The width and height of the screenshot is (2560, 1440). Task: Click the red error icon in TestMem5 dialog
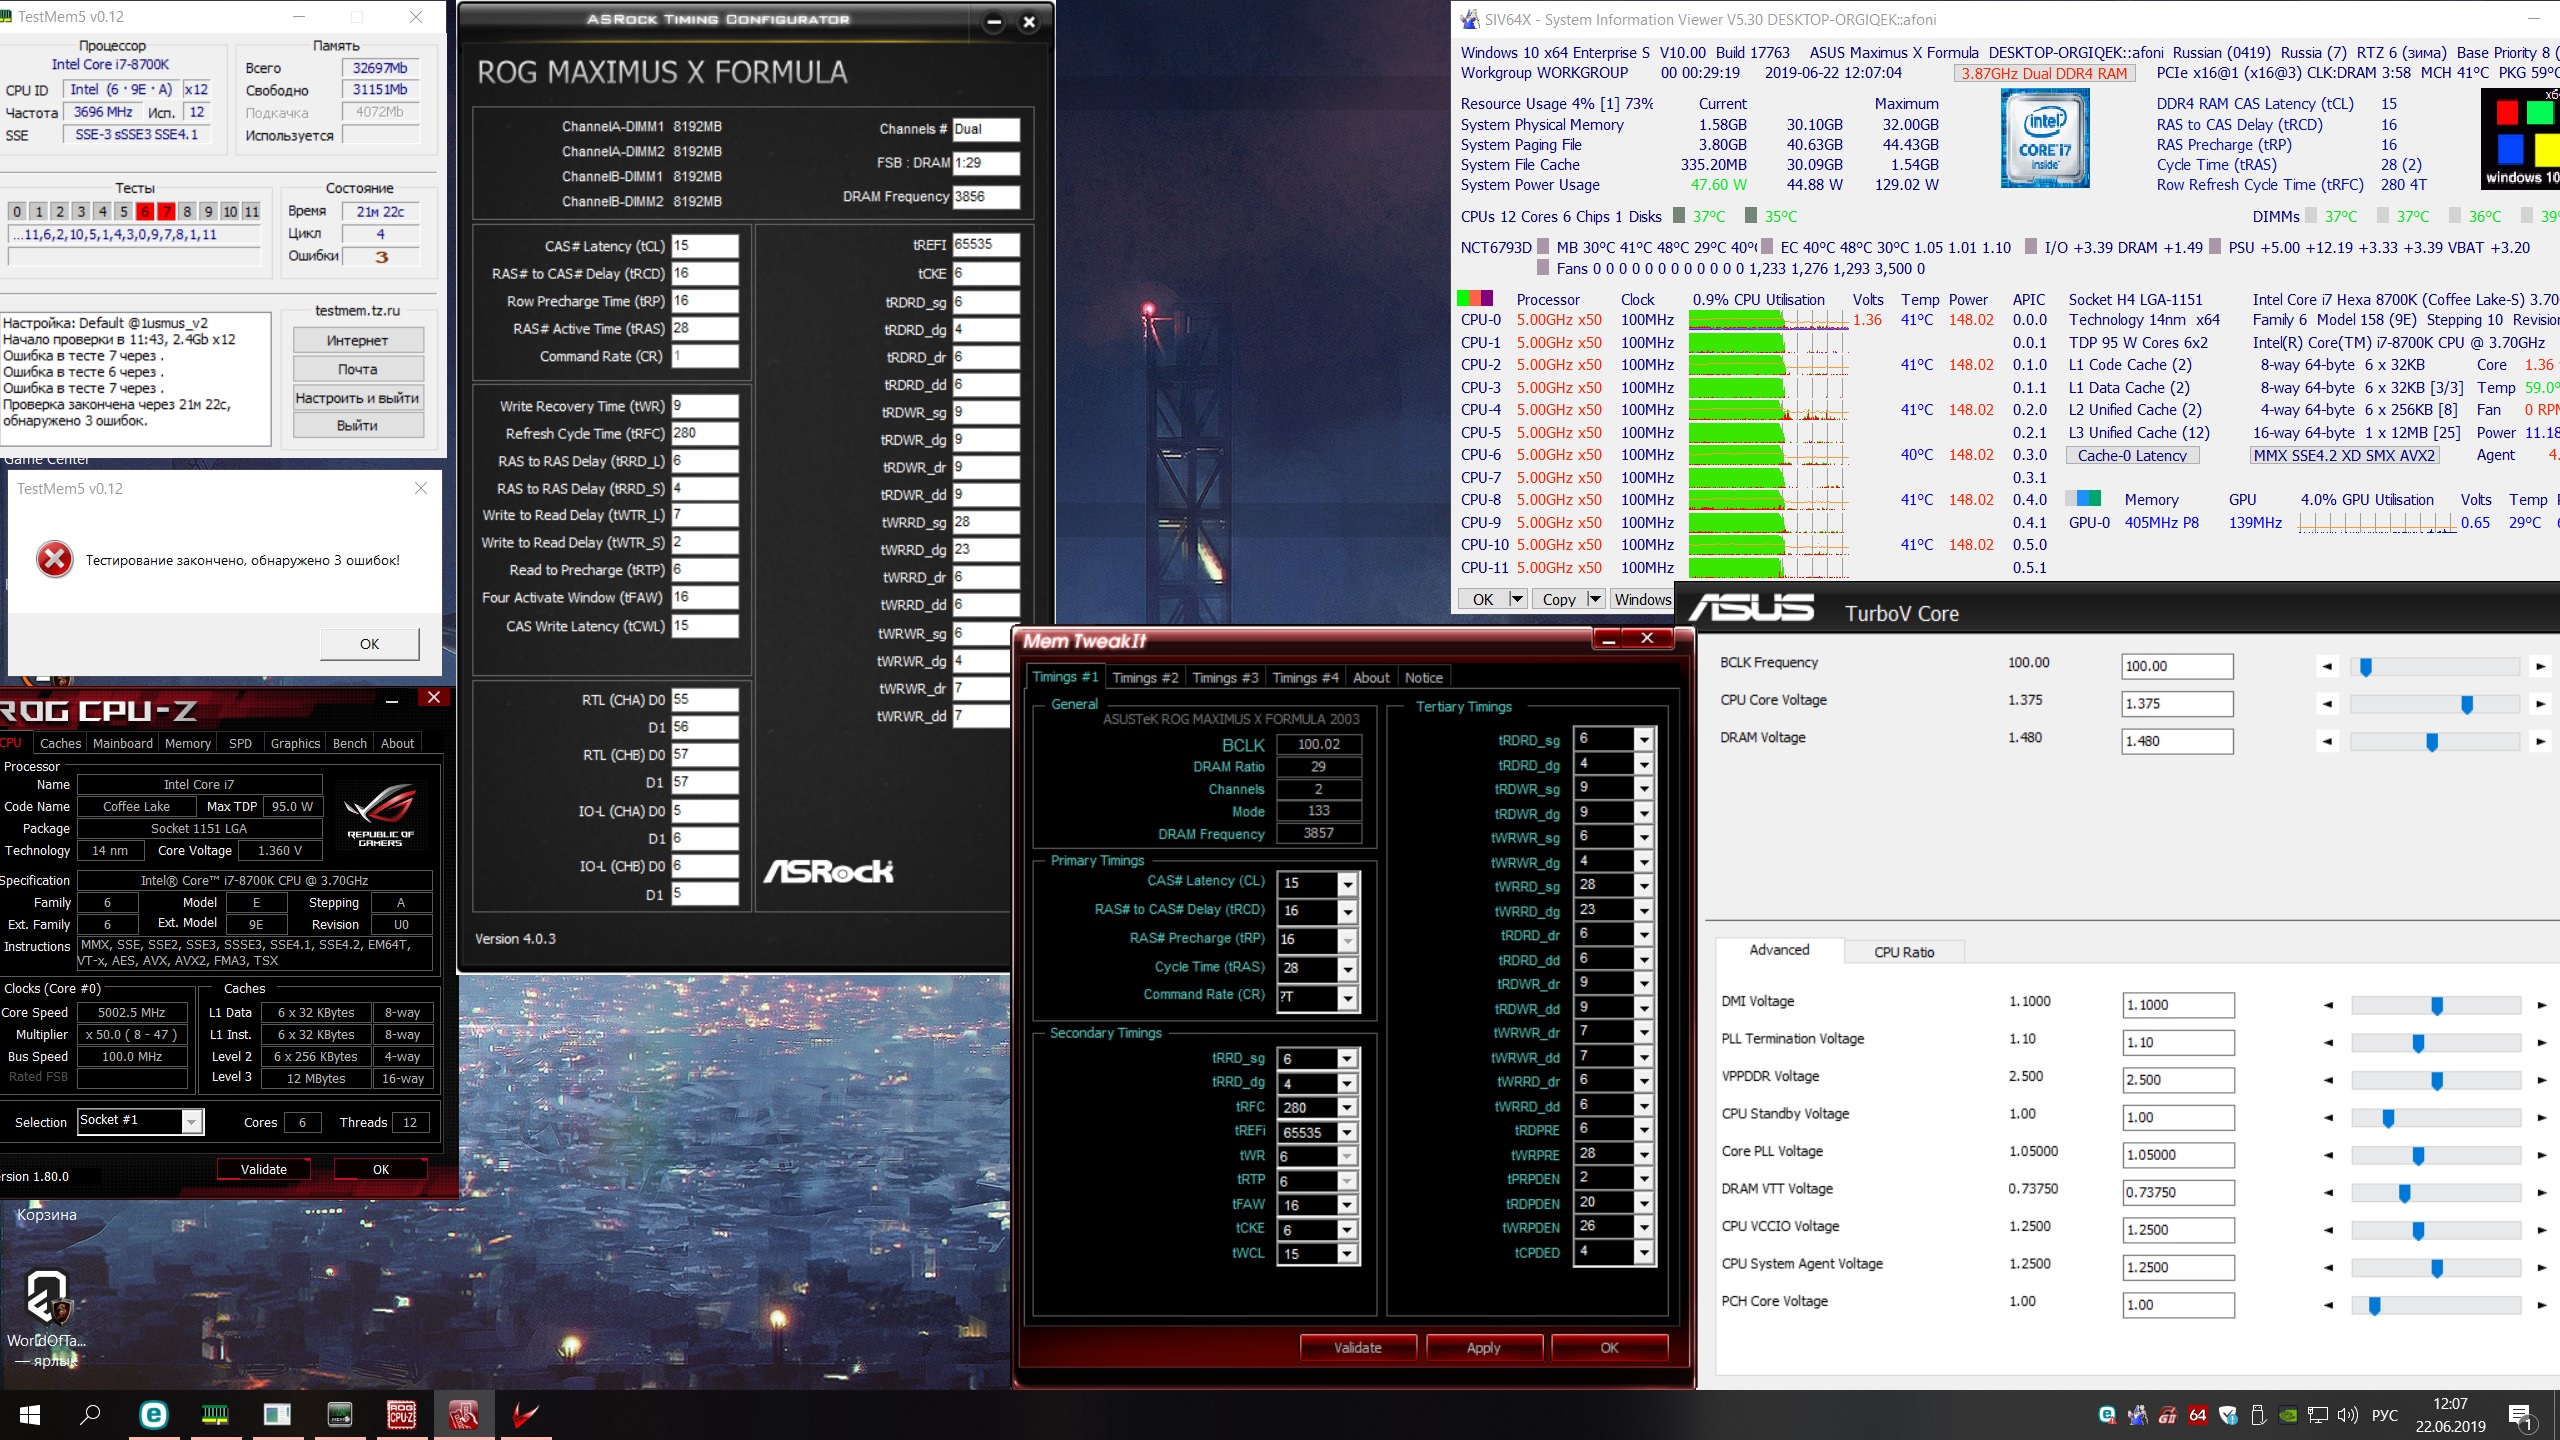55,560
